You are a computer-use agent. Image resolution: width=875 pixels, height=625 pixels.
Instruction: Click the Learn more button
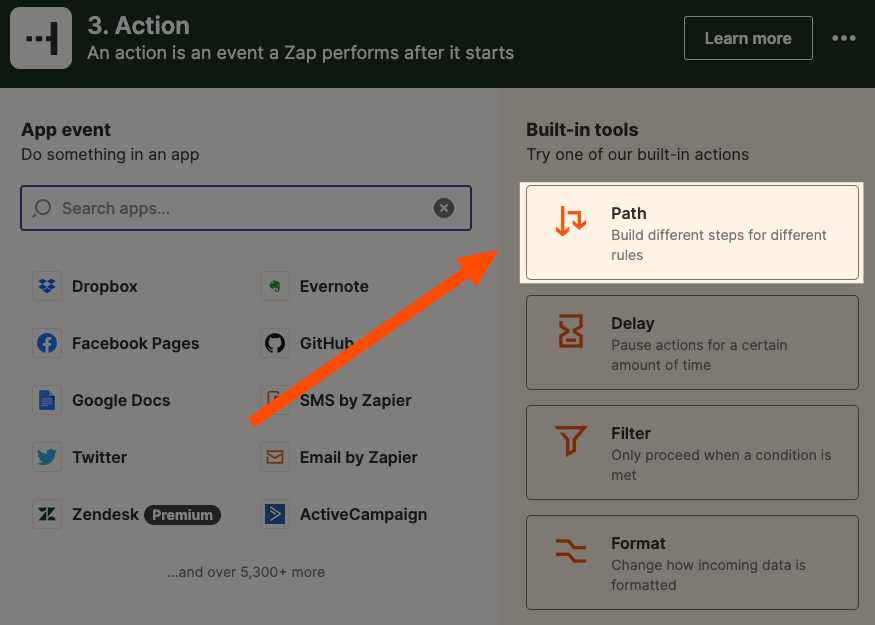point(748,38)
